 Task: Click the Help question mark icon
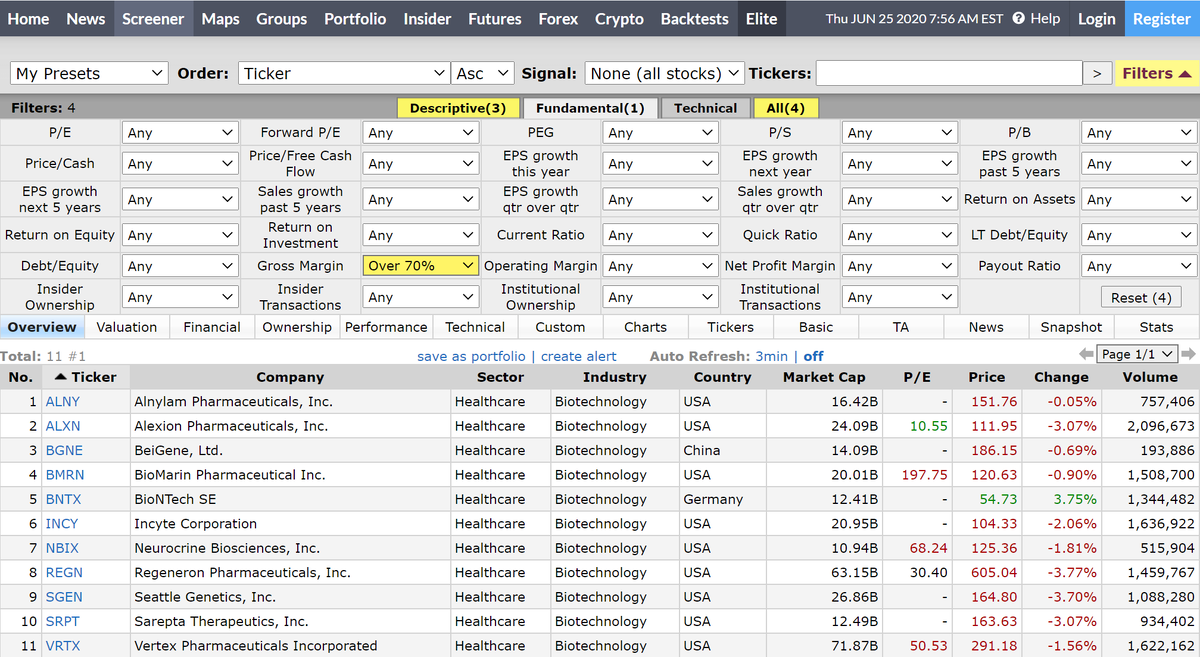[1018, 19]
